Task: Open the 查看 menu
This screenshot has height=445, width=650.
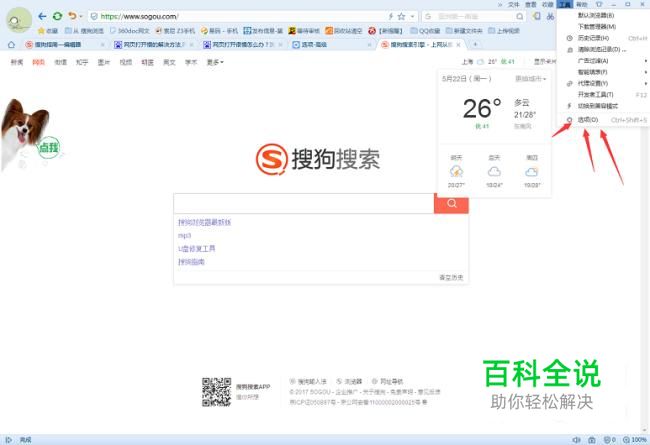Action: click(x=531, y=4)
